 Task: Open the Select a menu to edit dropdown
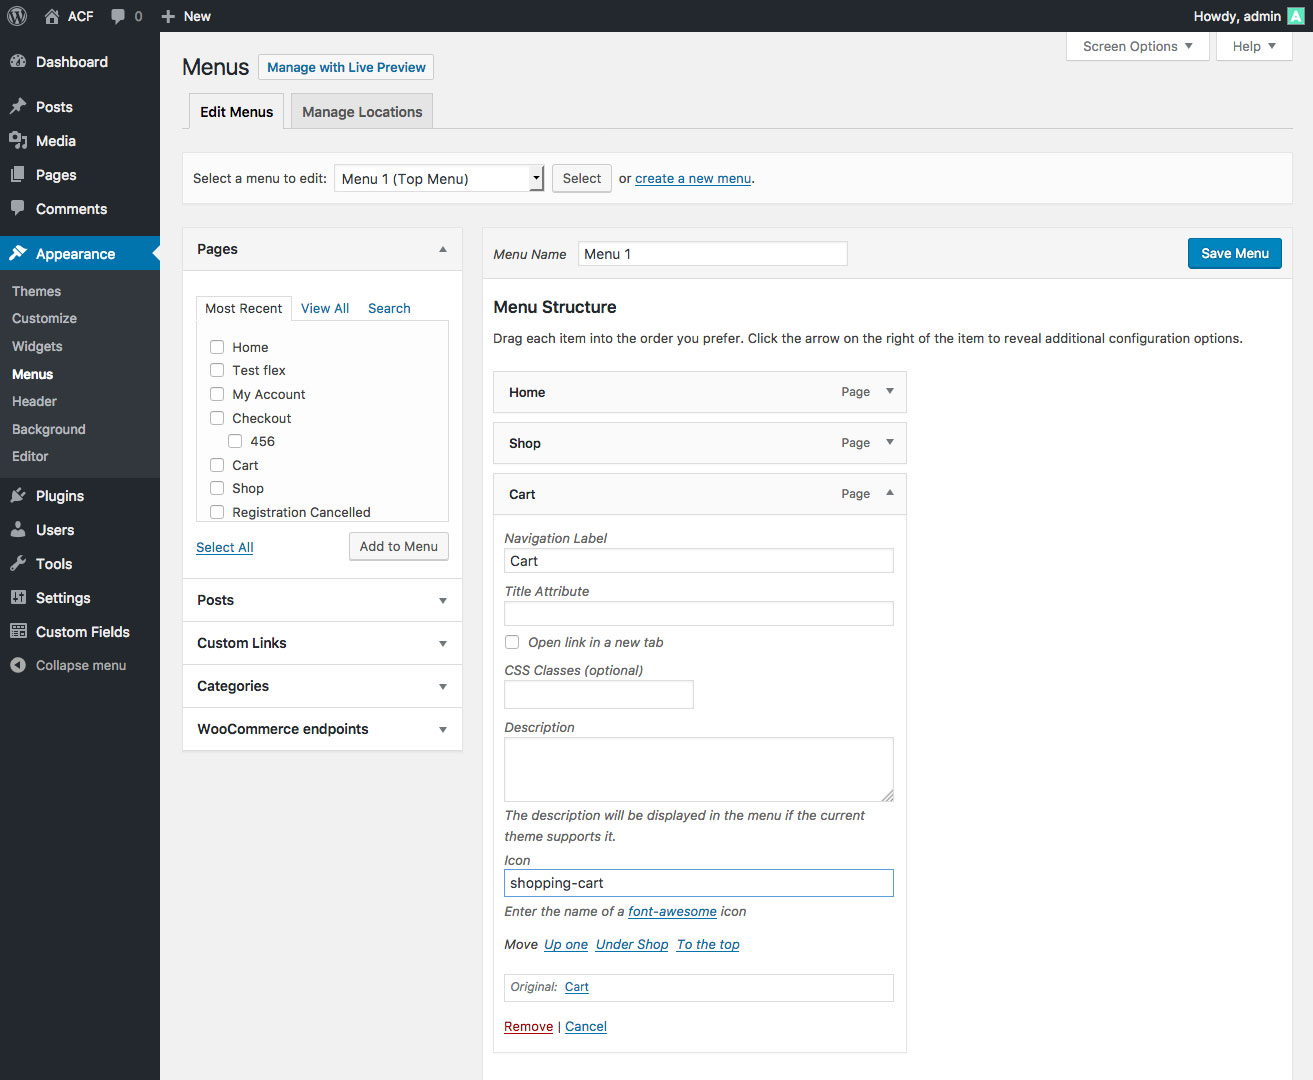coord(438,178)
